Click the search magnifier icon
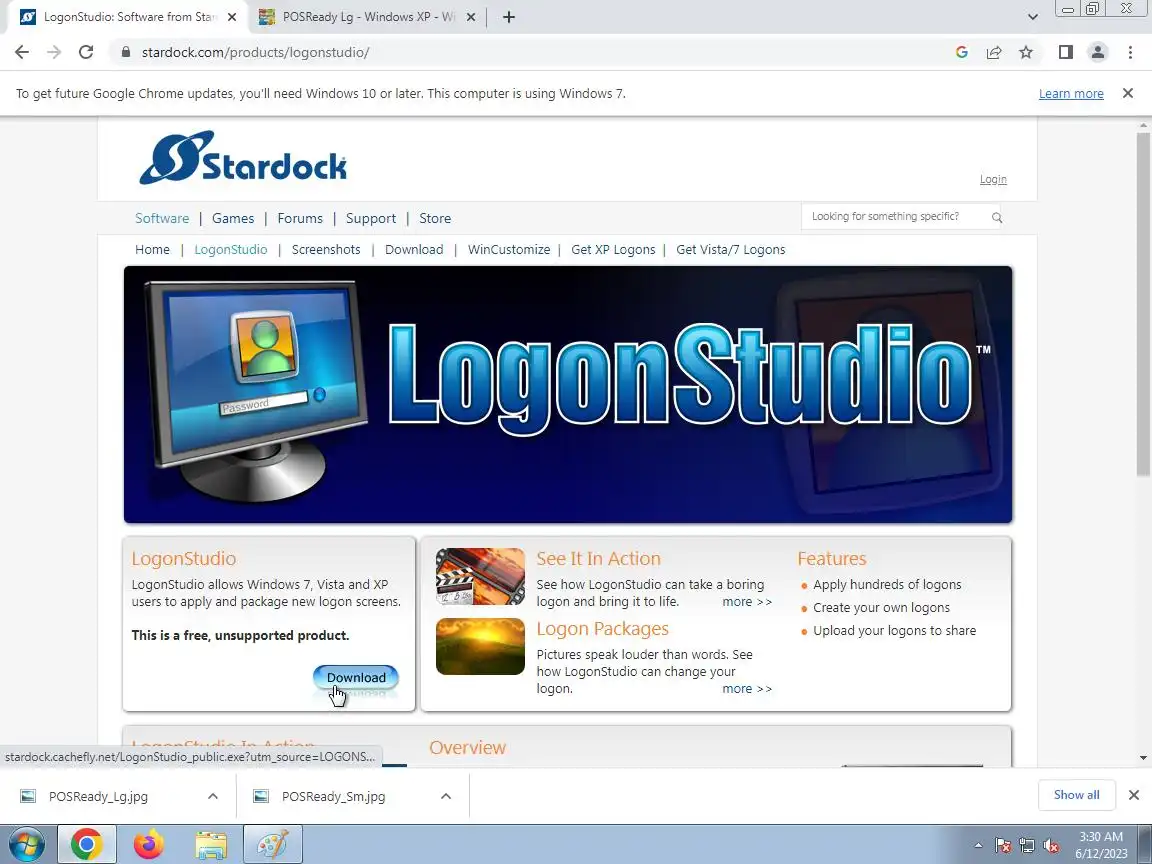The height and width of the screenshot is (864, 1152). pyautogui.click(x=996, y=217)
